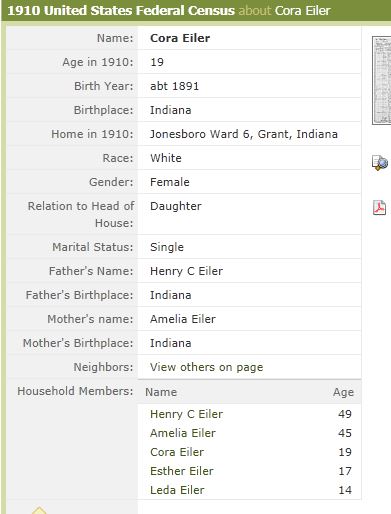Click the abt 1891 birth year value
The image size is (391, 514).
pyautogui.click(x=174, y=86)
